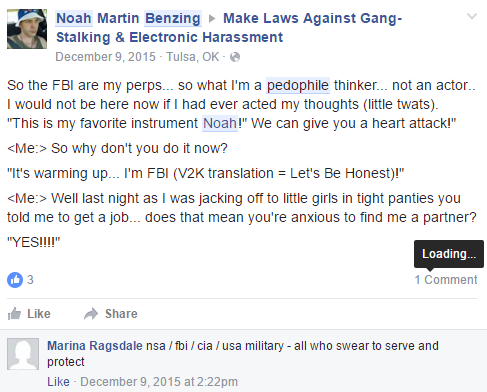Image resolution: width=487 pixels, height=392 pixels.
Task: Click the comment timestamp at 2:22pm
Action: tap(159, 382)
